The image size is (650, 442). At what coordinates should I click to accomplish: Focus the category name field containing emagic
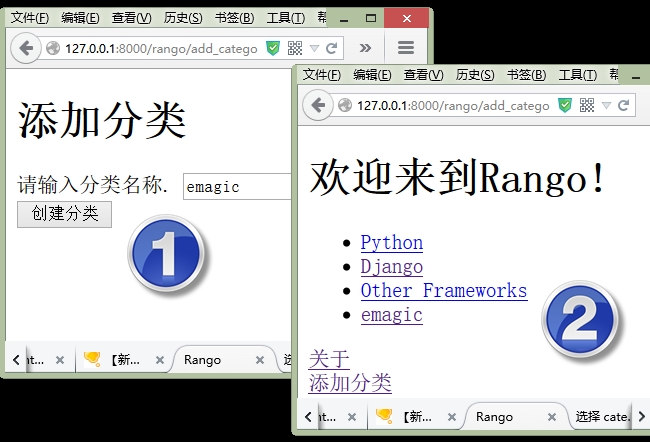(x=238, y=187)
